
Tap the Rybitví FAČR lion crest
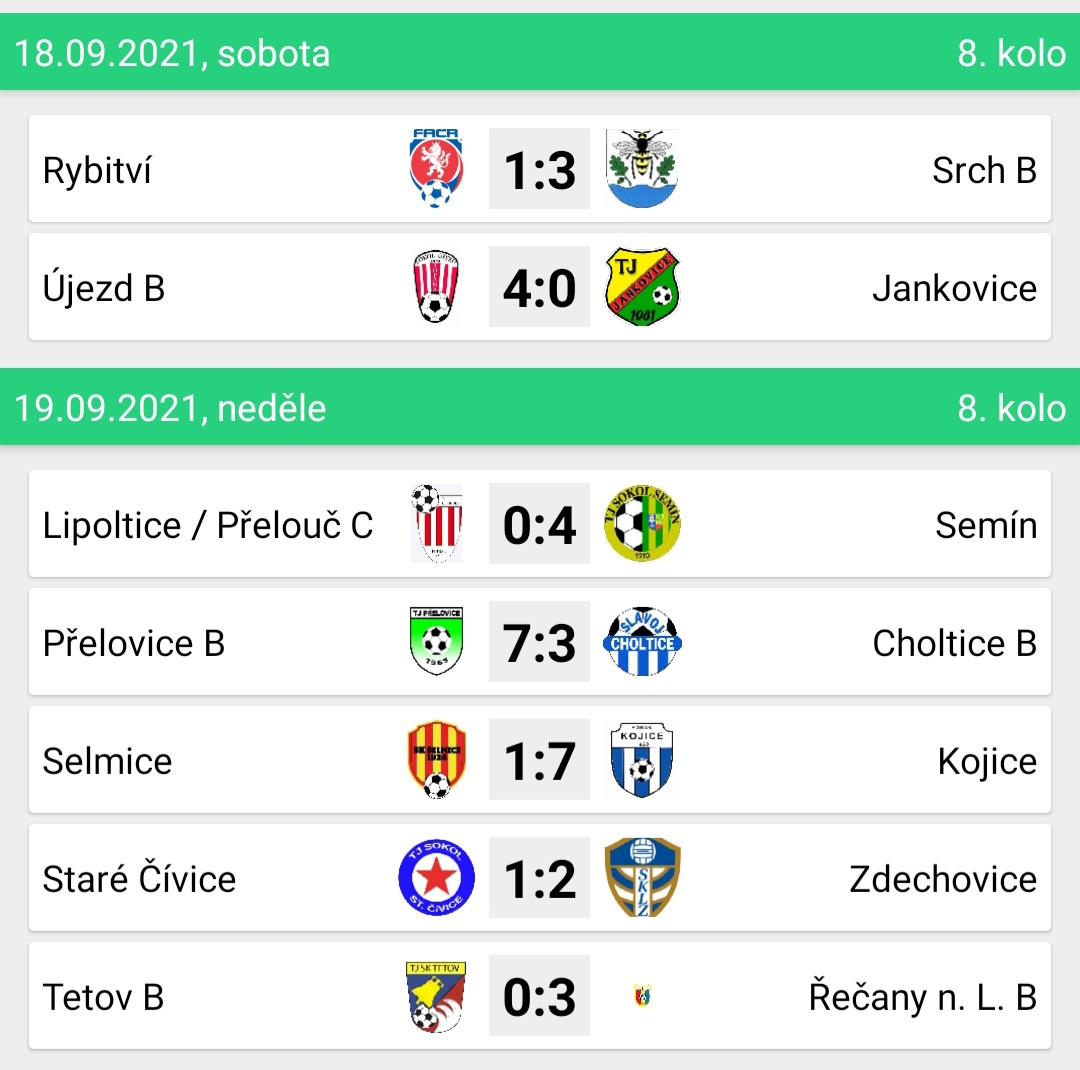[436, 168]
